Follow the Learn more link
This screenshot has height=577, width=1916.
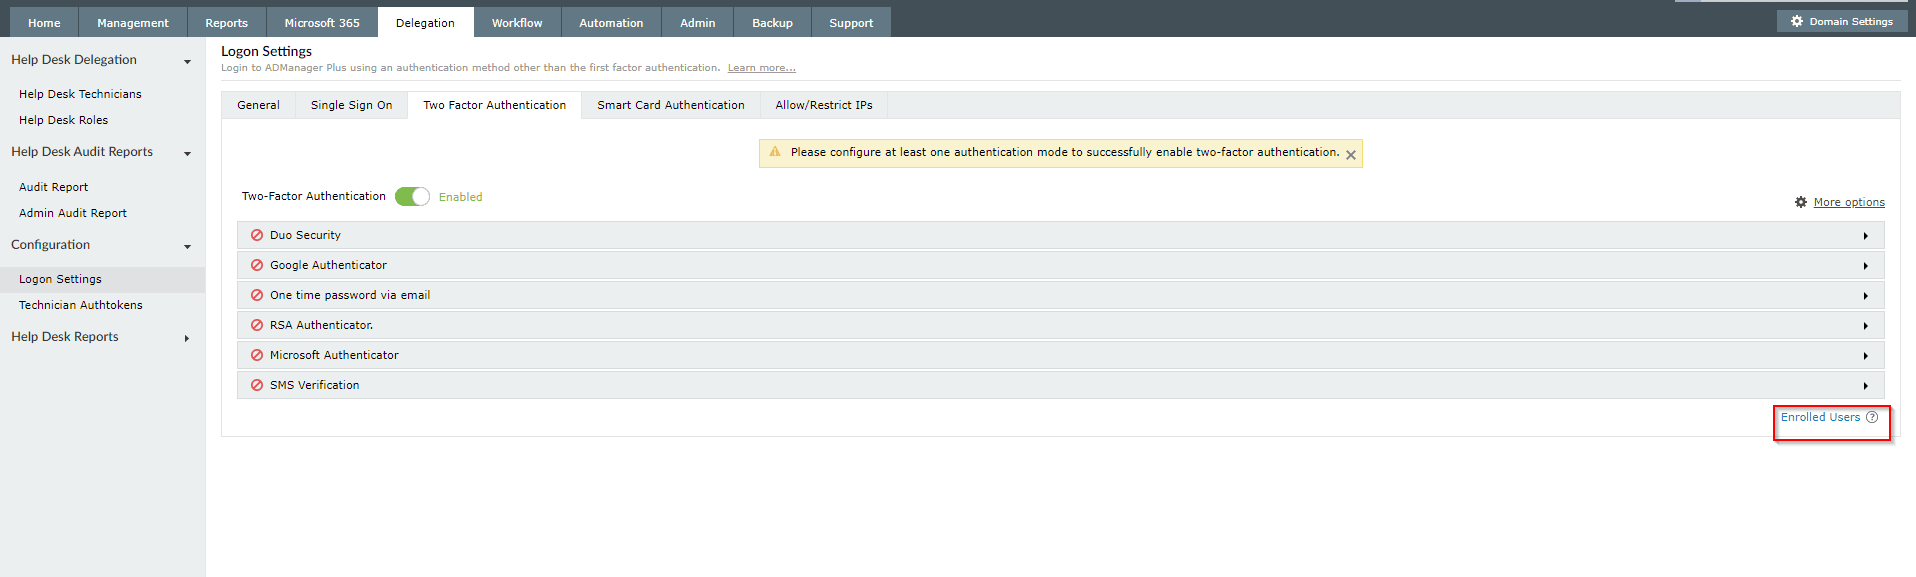(x=761, y=68)
